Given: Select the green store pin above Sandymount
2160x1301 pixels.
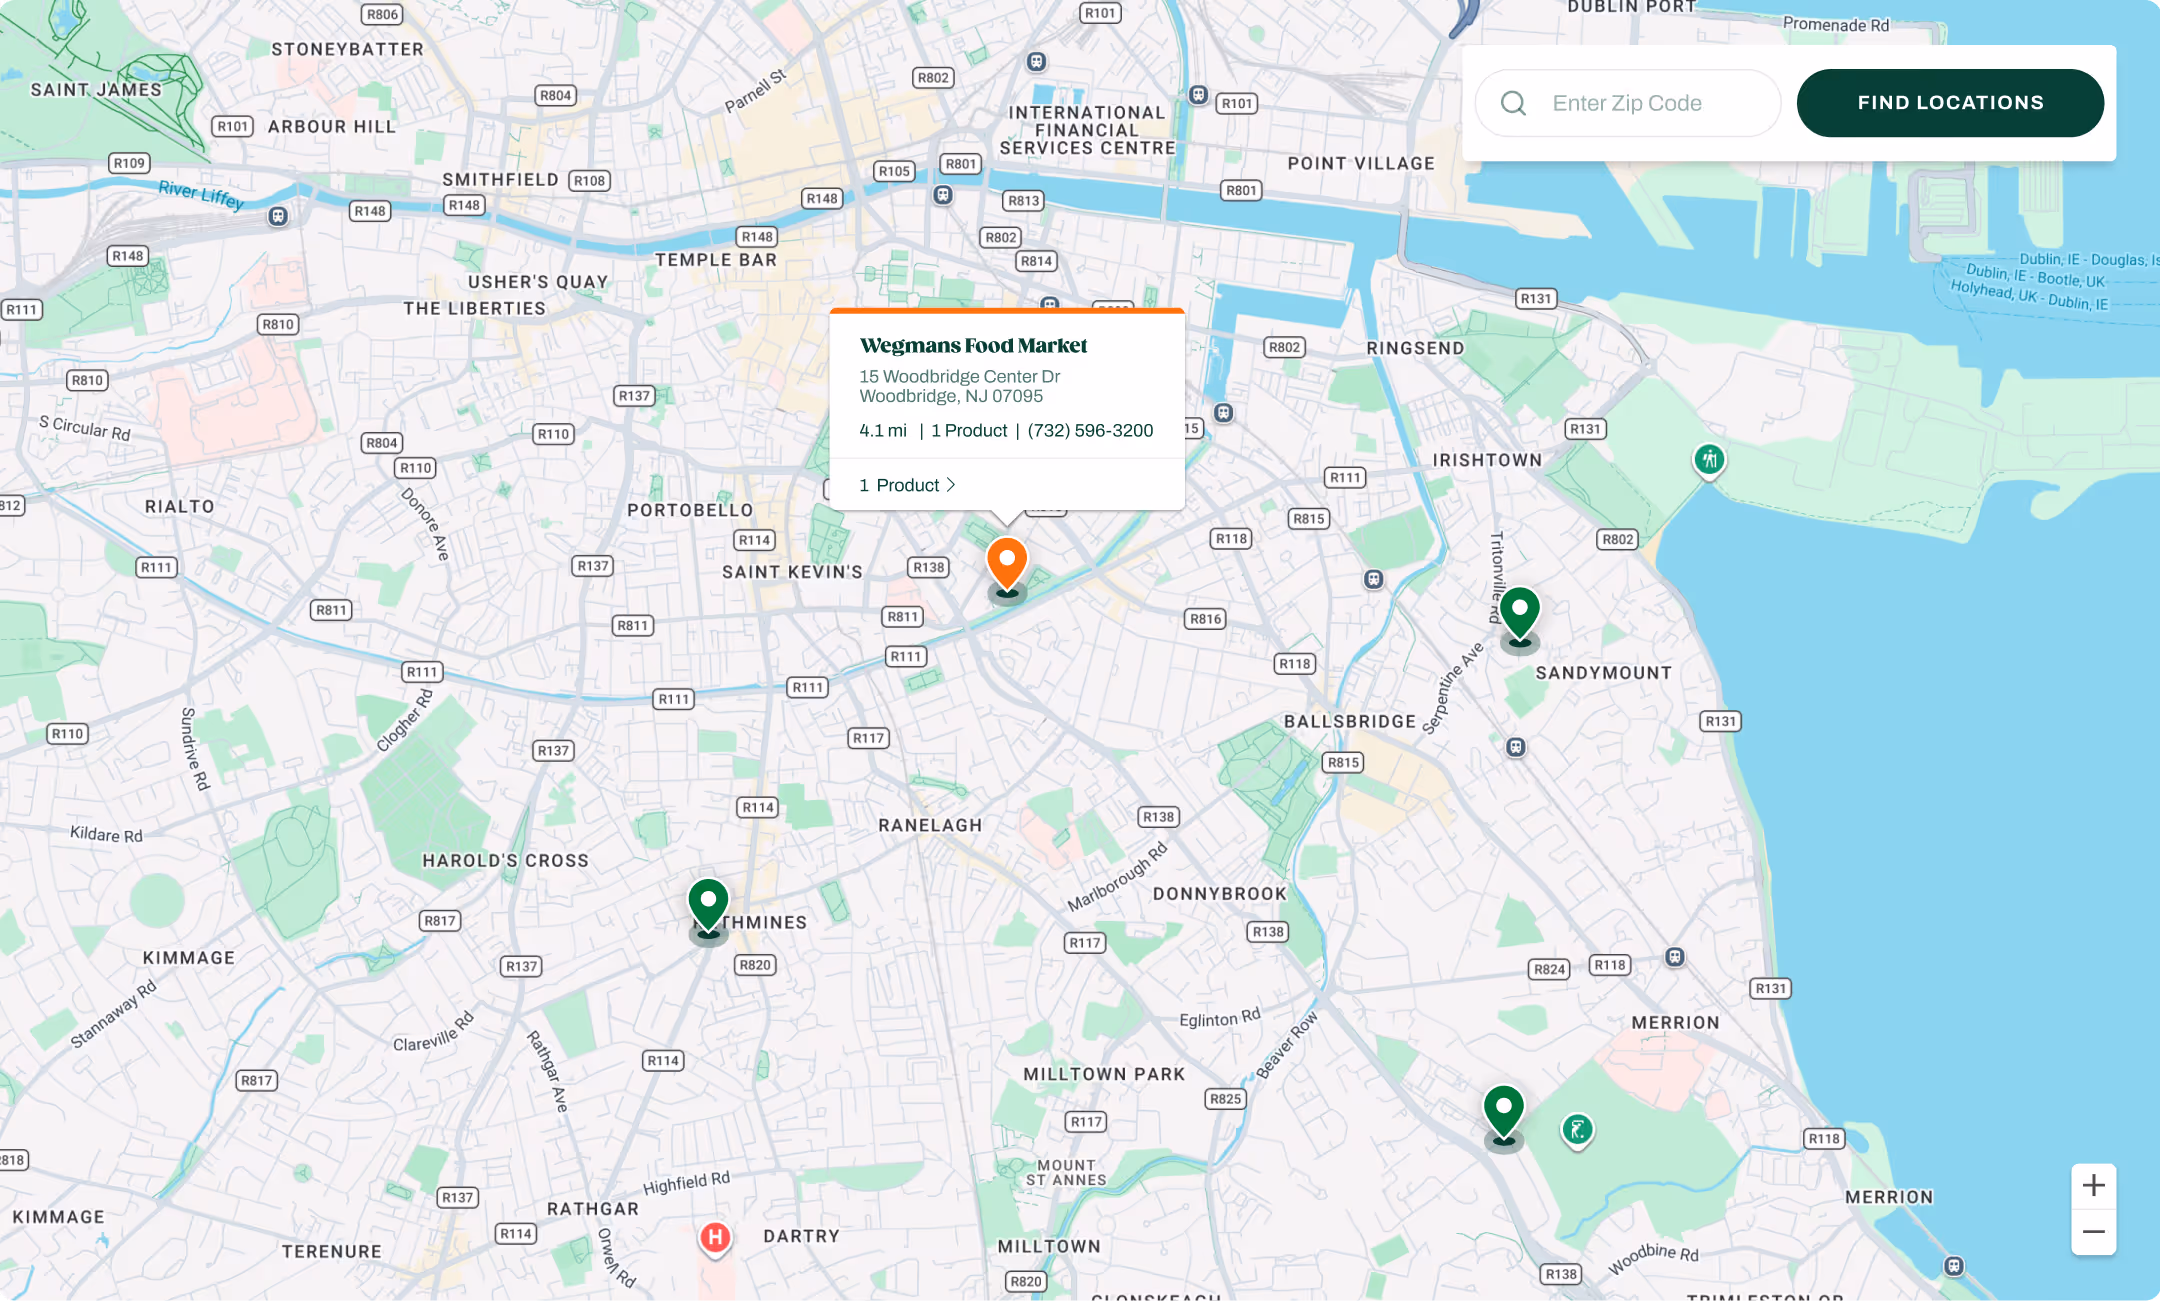Looking at the screenshot, I should coord(1519,616).
